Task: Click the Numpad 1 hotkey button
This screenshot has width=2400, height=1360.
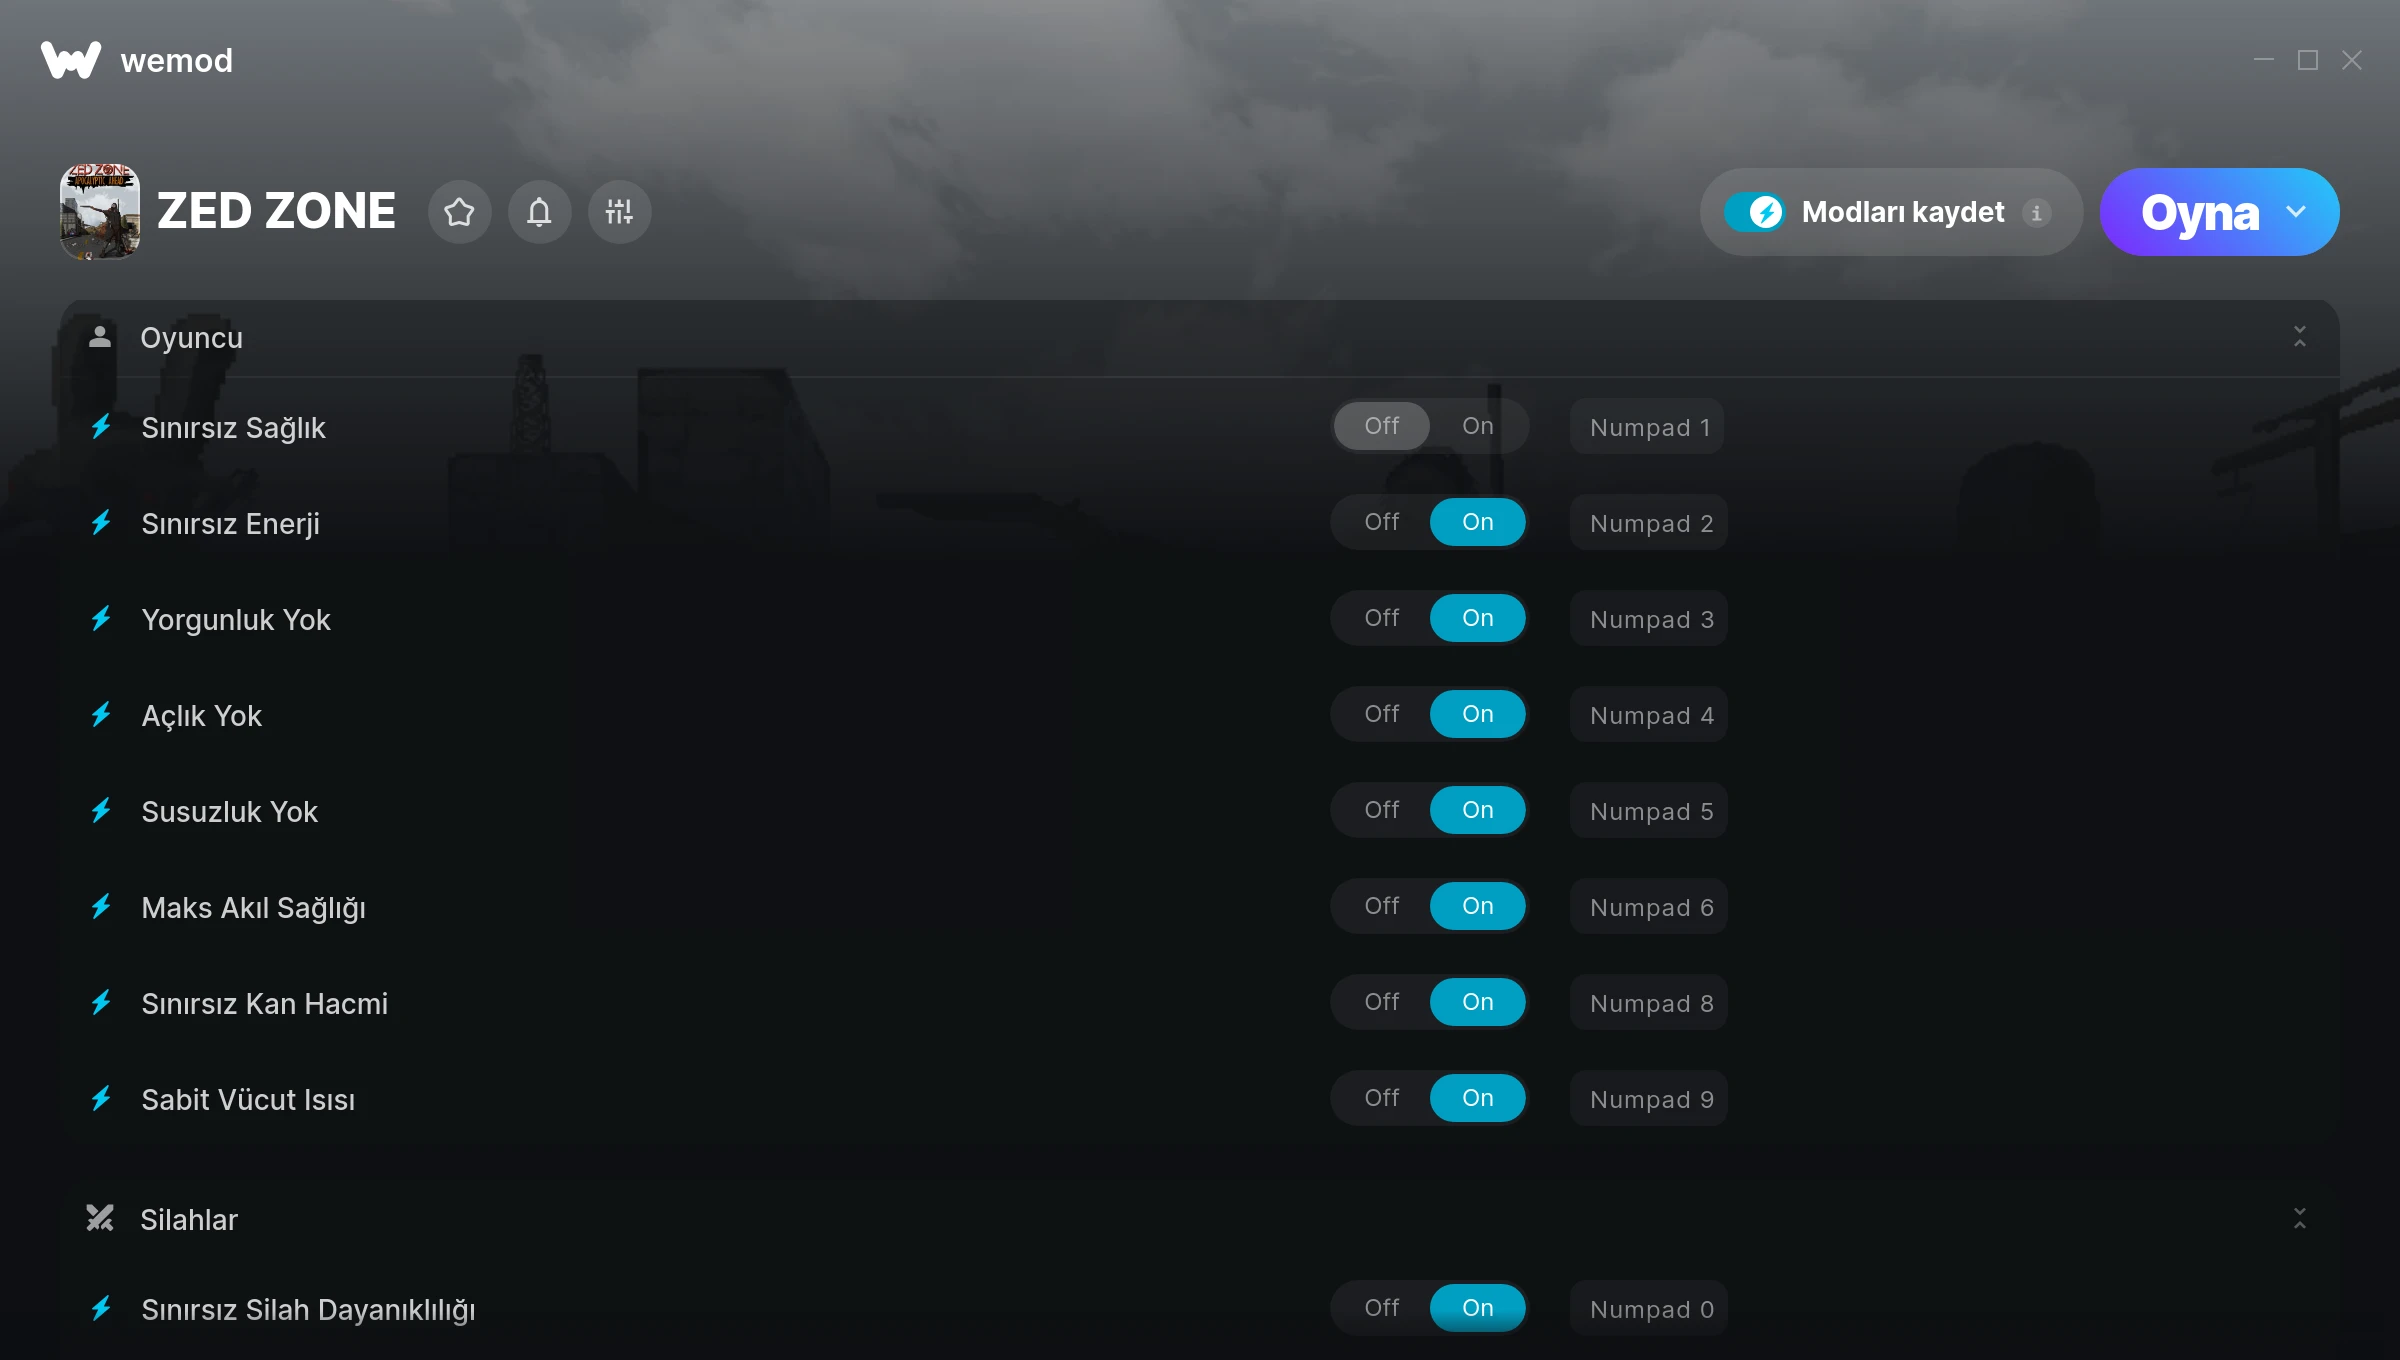Action: pyautogui.click(x=1647, y=427)
